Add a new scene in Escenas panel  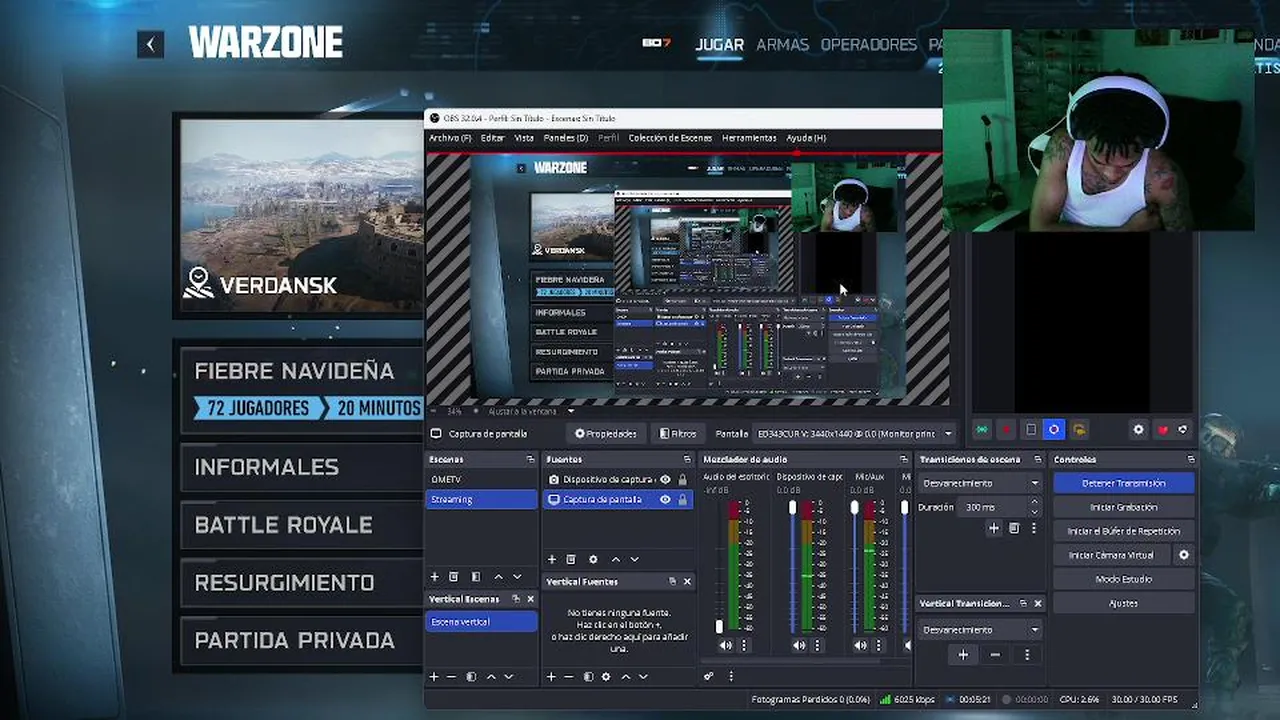(434, 577)
